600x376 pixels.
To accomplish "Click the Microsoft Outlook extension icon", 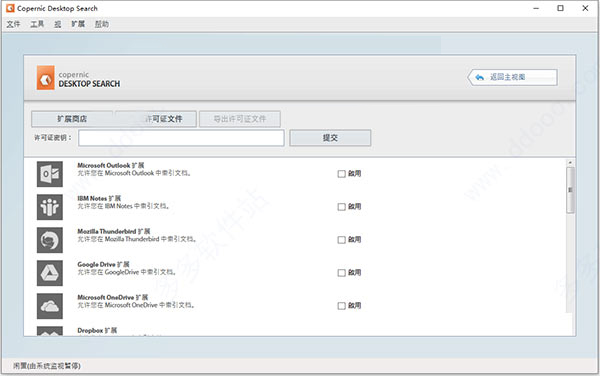I will point(50,174).
